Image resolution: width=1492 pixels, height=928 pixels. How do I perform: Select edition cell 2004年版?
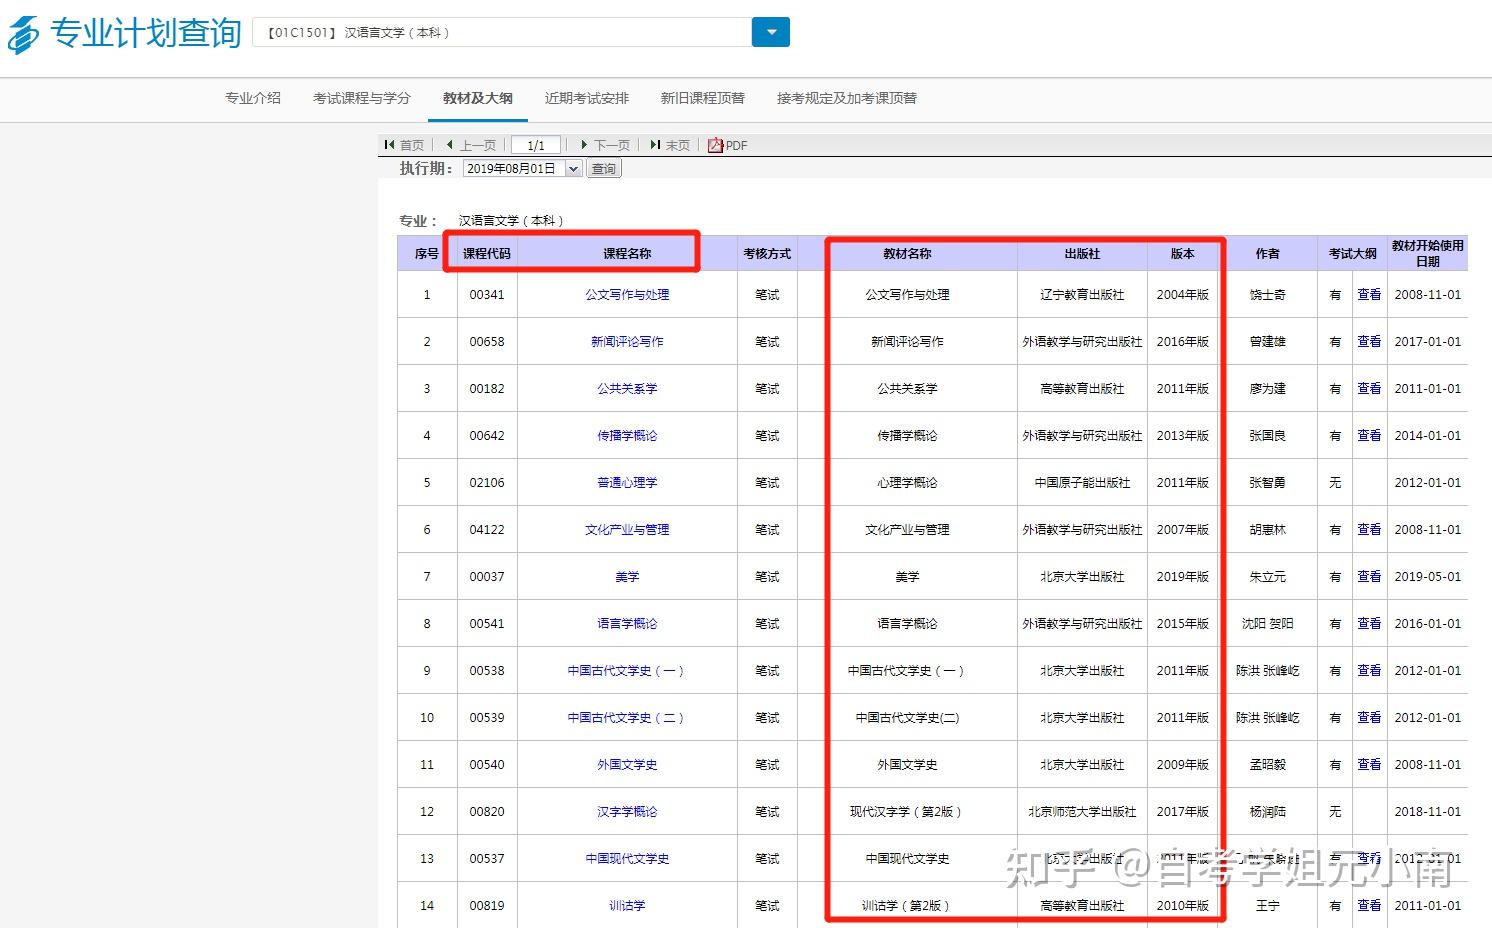(1183, 295)
